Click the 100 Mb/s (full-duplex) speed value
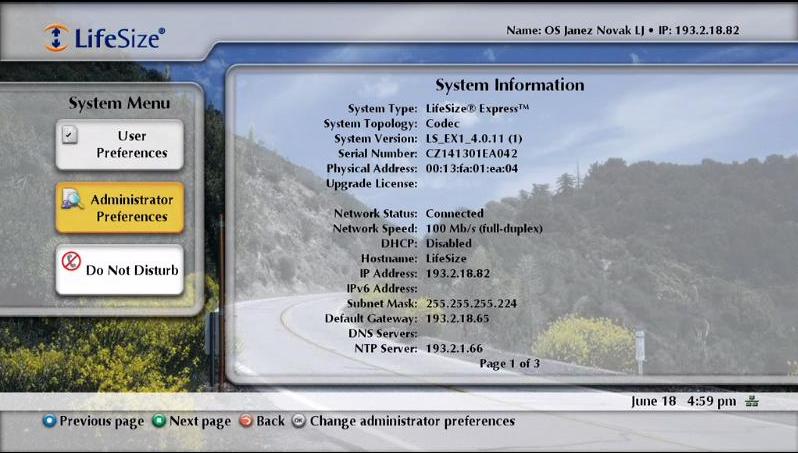Screen dimensions: 798x453 click(x=484, y=229)
